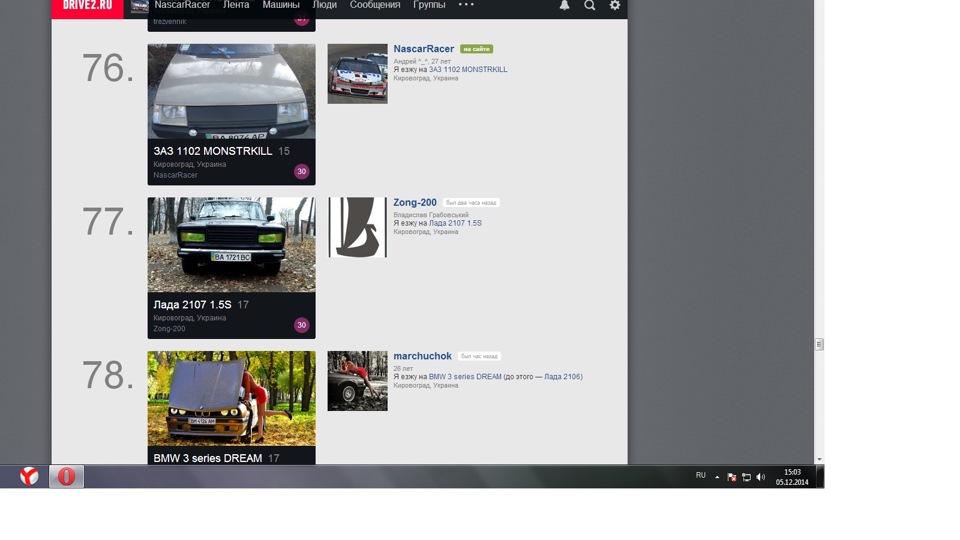Click Zong-200 owner name on Лада card
960x540 pixels.
tap(169, 329)
